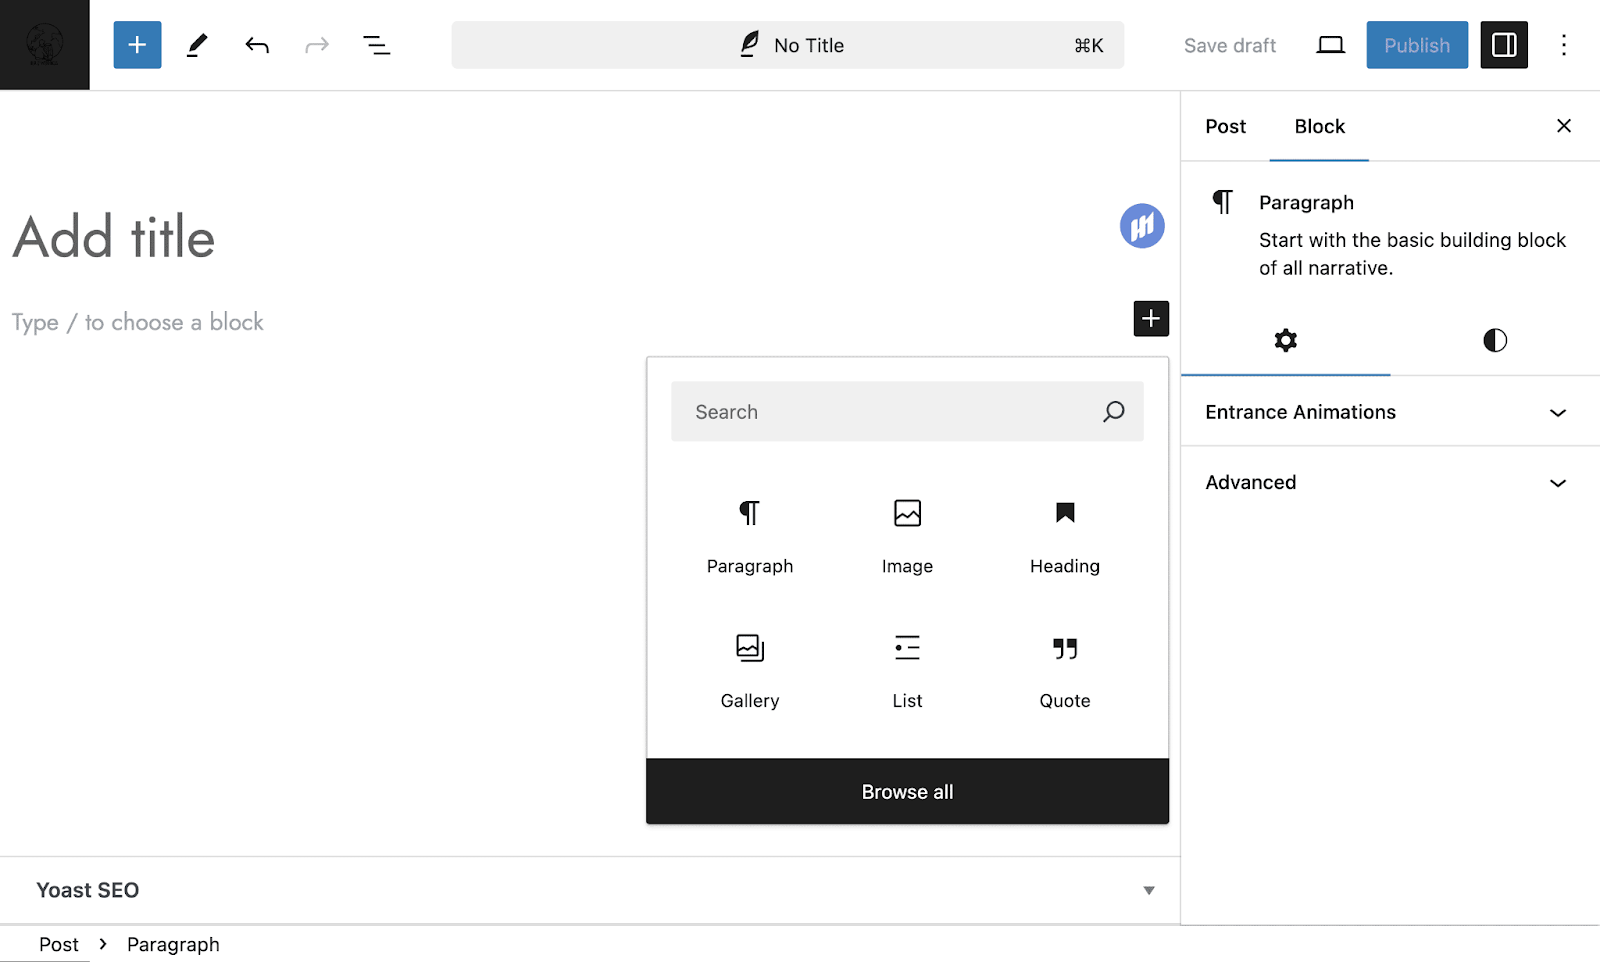Insert a Gallery block
Screen dimensions: 1600x962
pos(749,670)
